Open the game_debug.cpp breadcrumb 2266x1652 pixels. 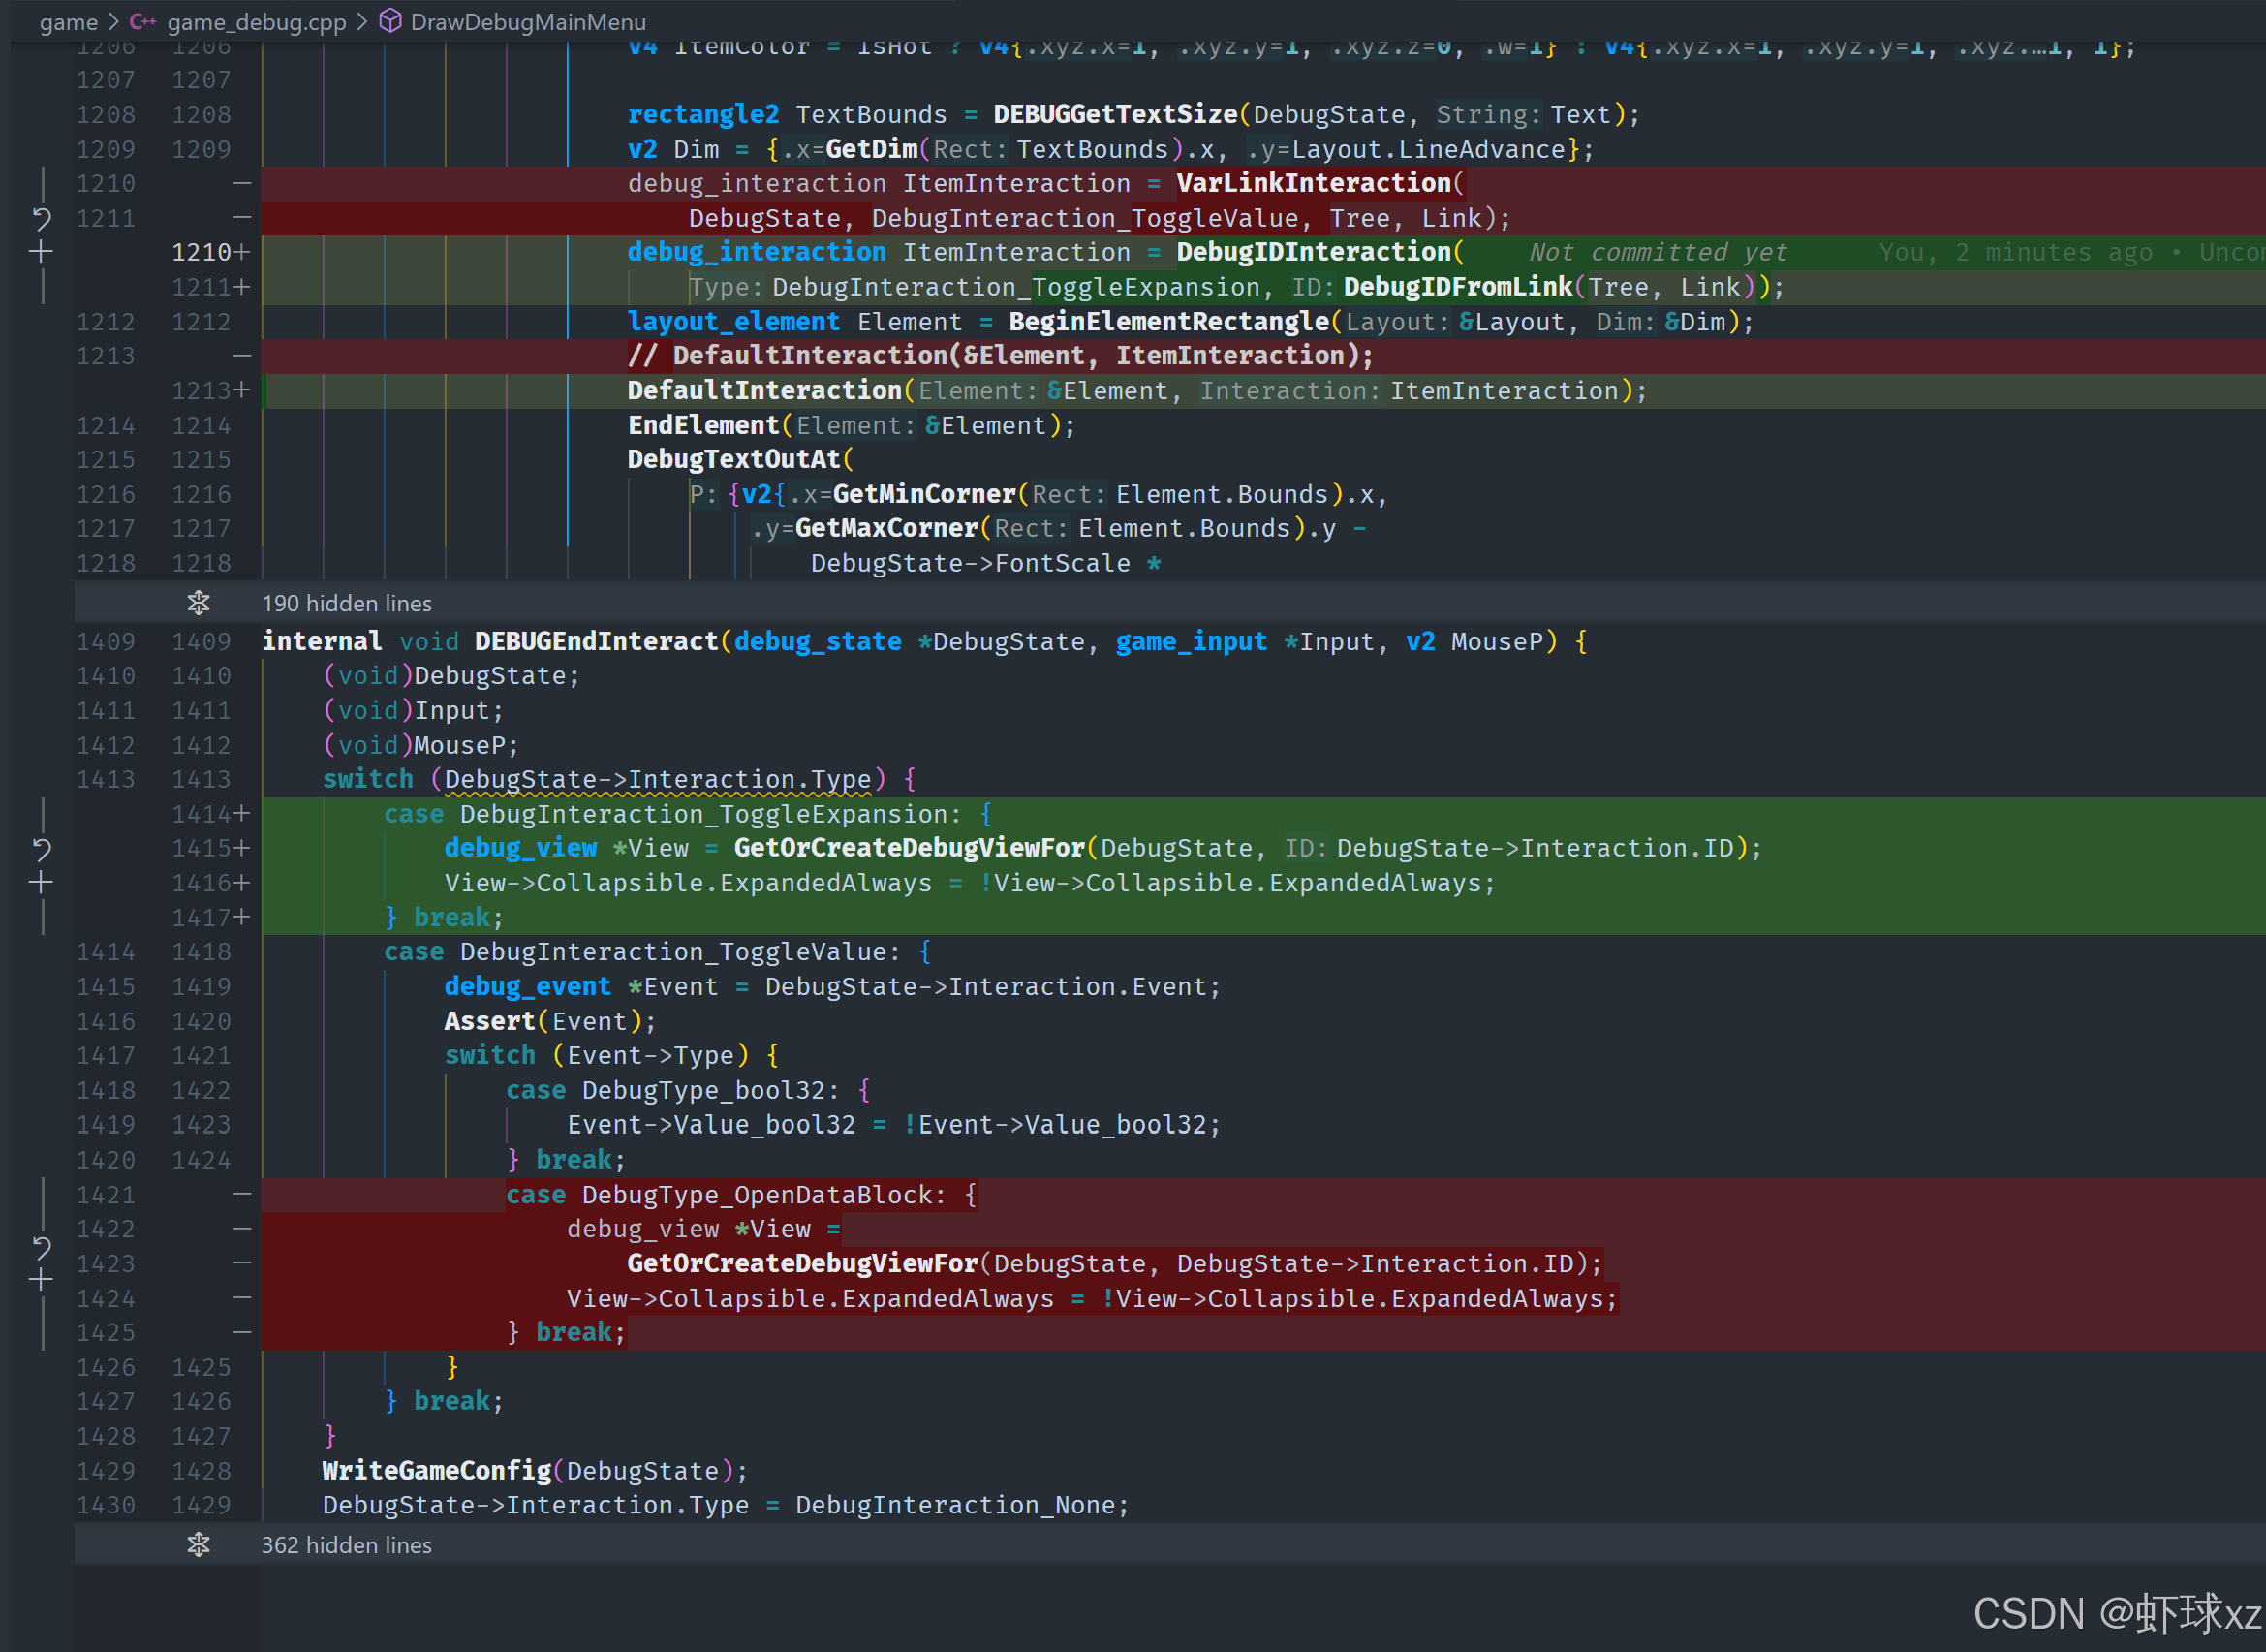click(256, 22)
